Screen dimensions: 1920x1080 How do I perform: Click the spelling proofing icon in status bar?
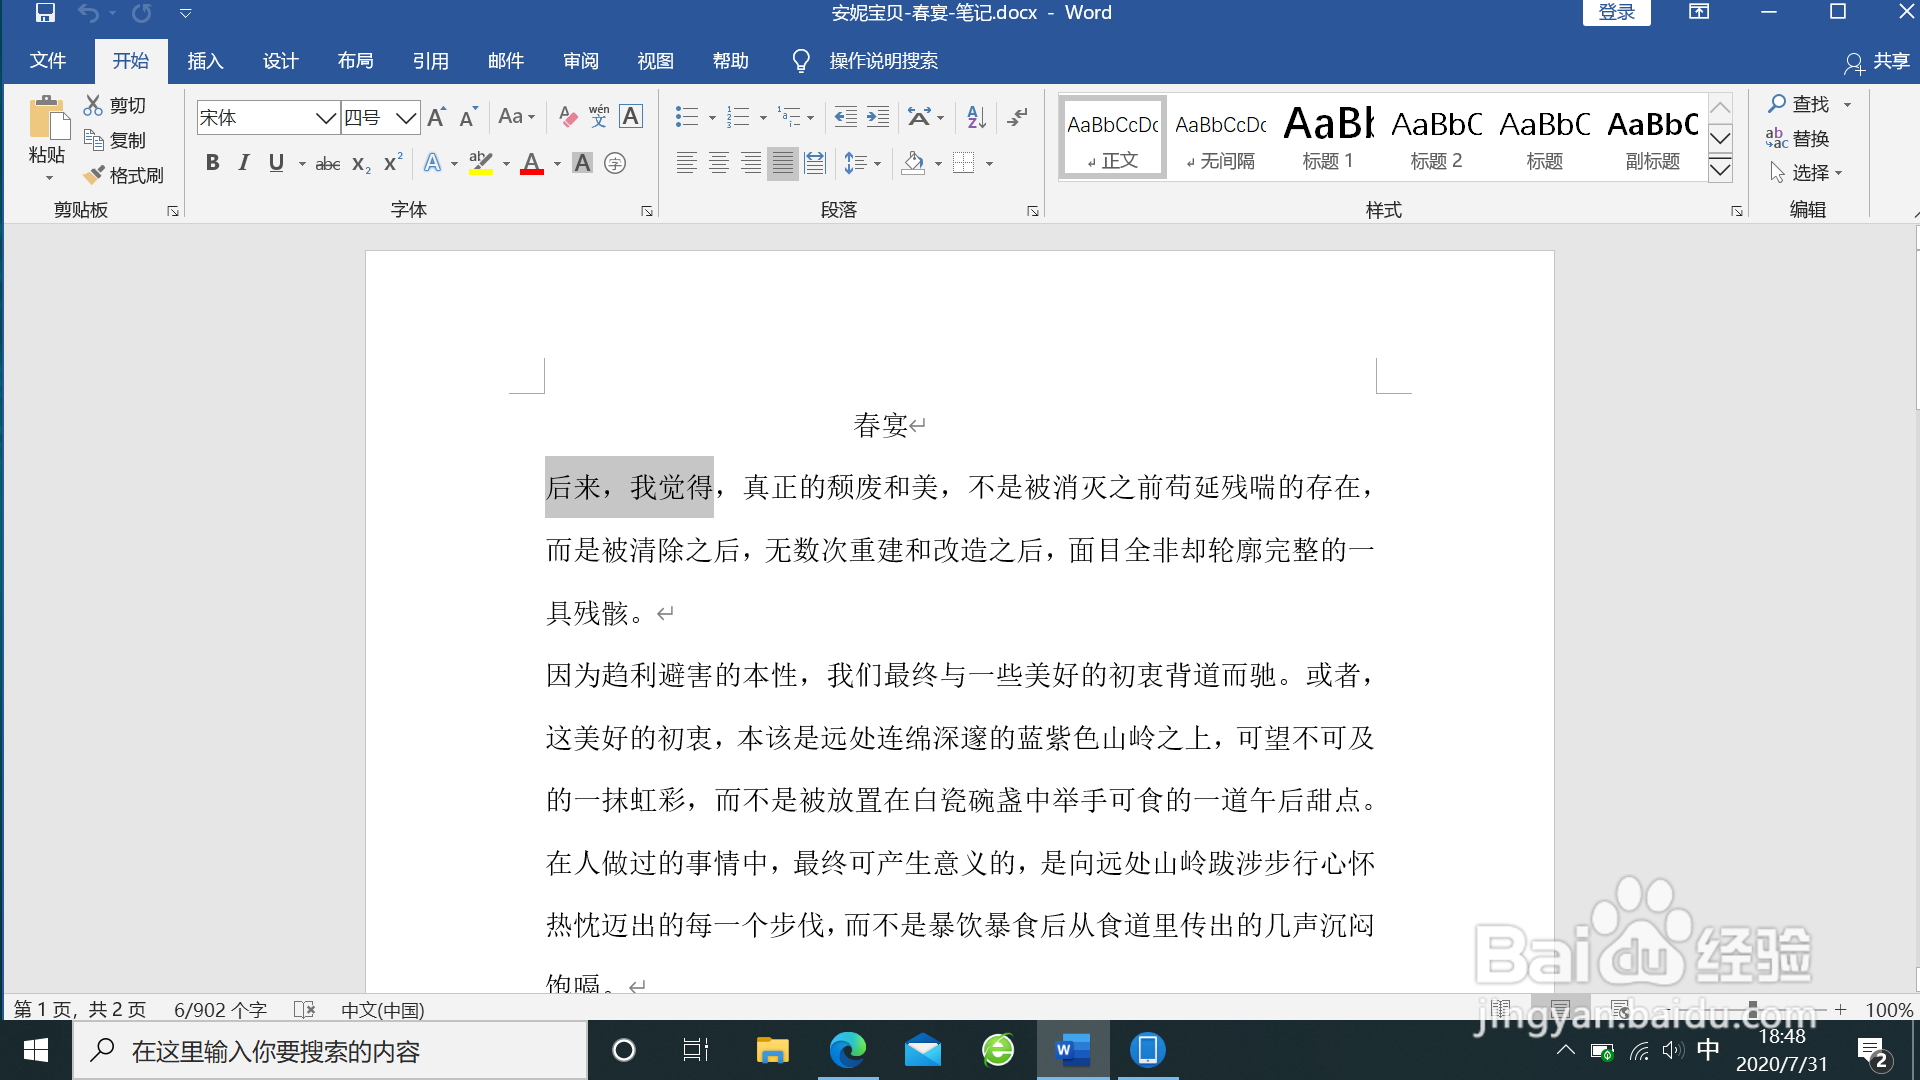pyautogui.click(x=305, y=1010)
